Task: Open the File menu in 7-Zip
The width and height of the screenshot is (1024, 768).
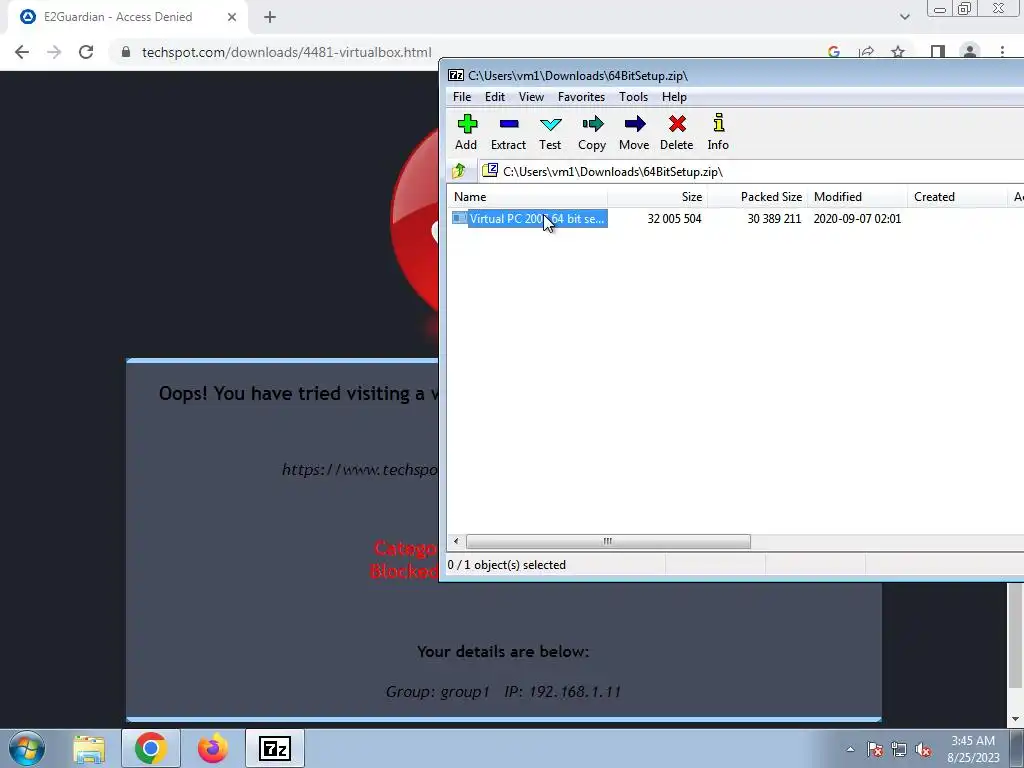Action: pos(462,97)
